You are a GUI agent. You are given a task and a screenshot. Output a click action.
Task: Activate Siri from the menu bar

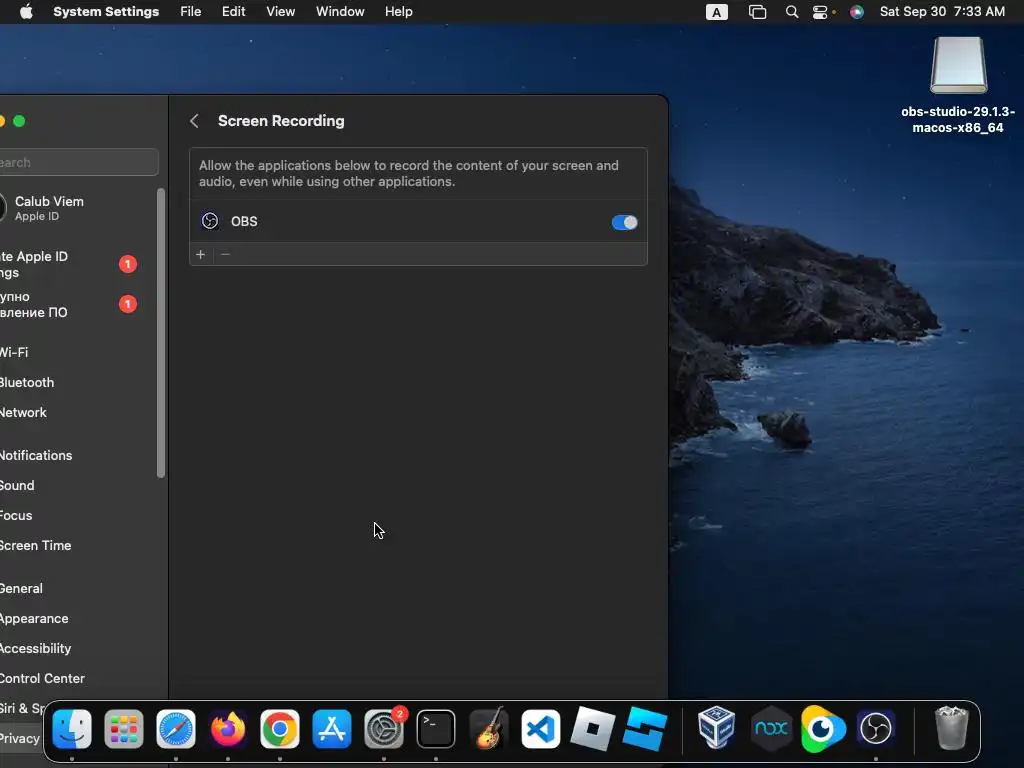click(x=857, y=12)
